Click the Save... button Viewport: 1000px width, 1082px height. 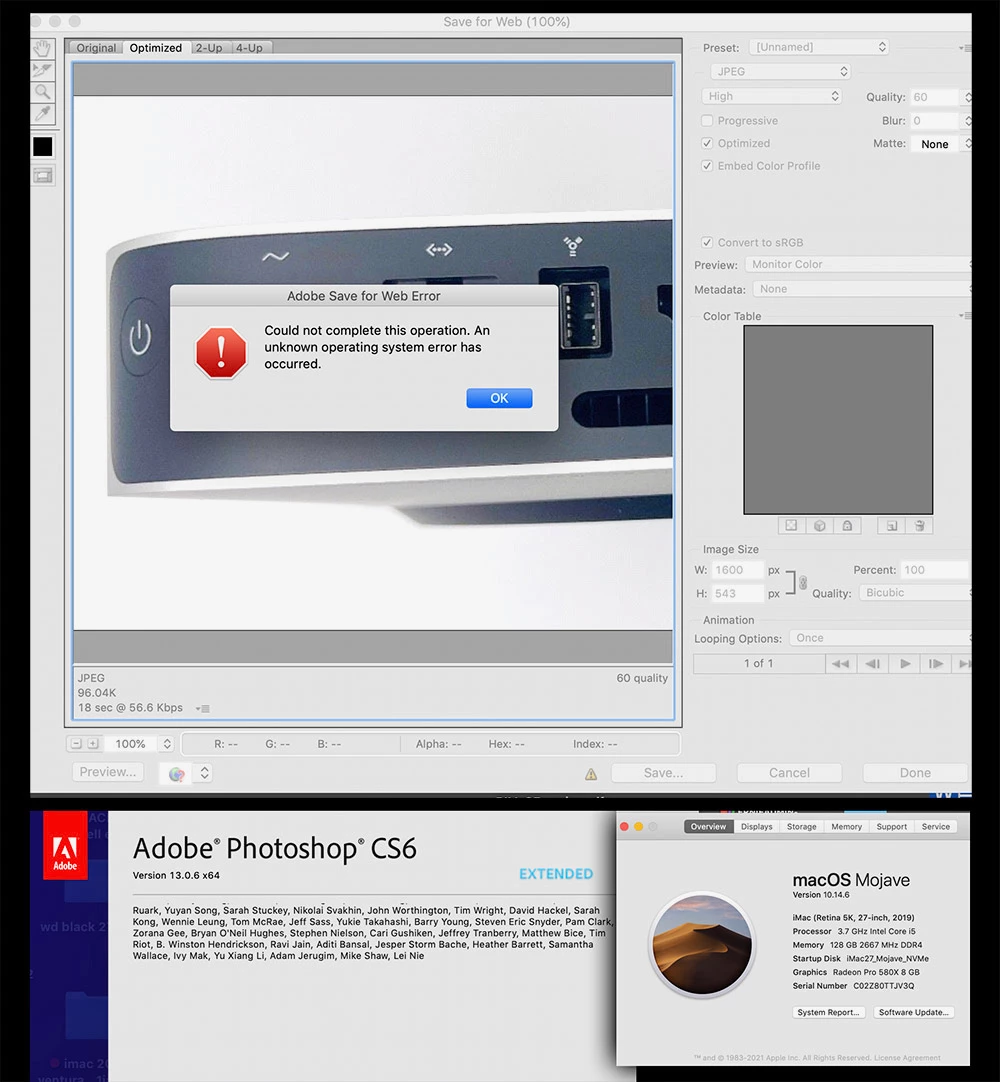[x=663, y=773]
